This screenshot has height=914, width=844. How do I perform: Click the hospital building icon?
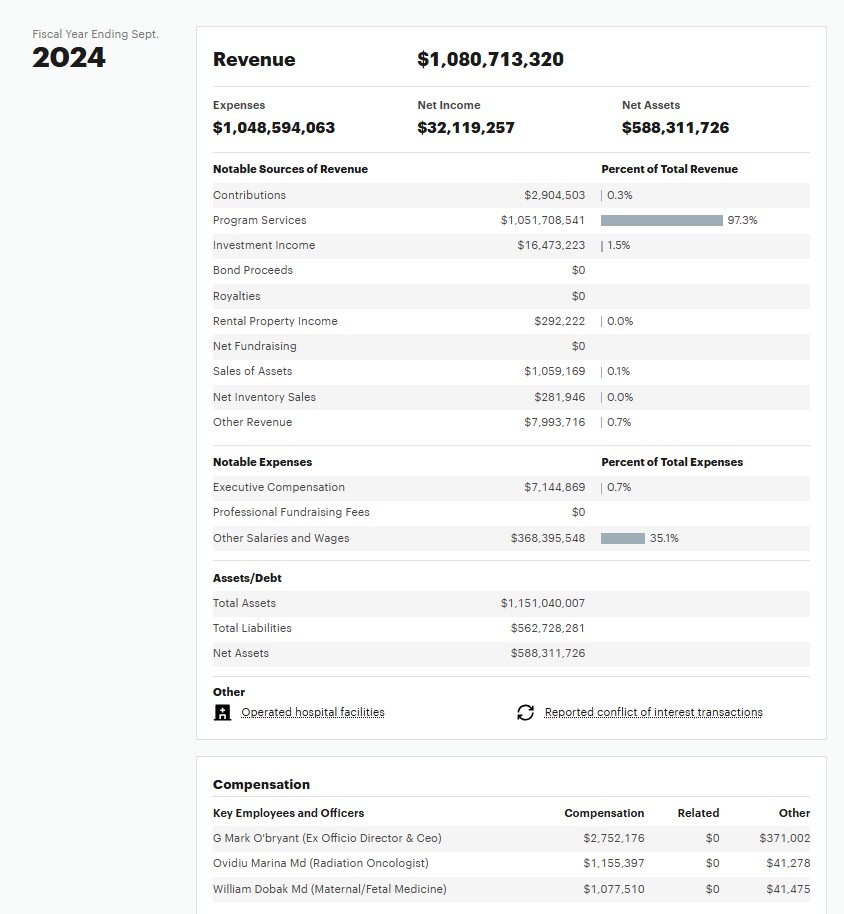click(223, 712)
